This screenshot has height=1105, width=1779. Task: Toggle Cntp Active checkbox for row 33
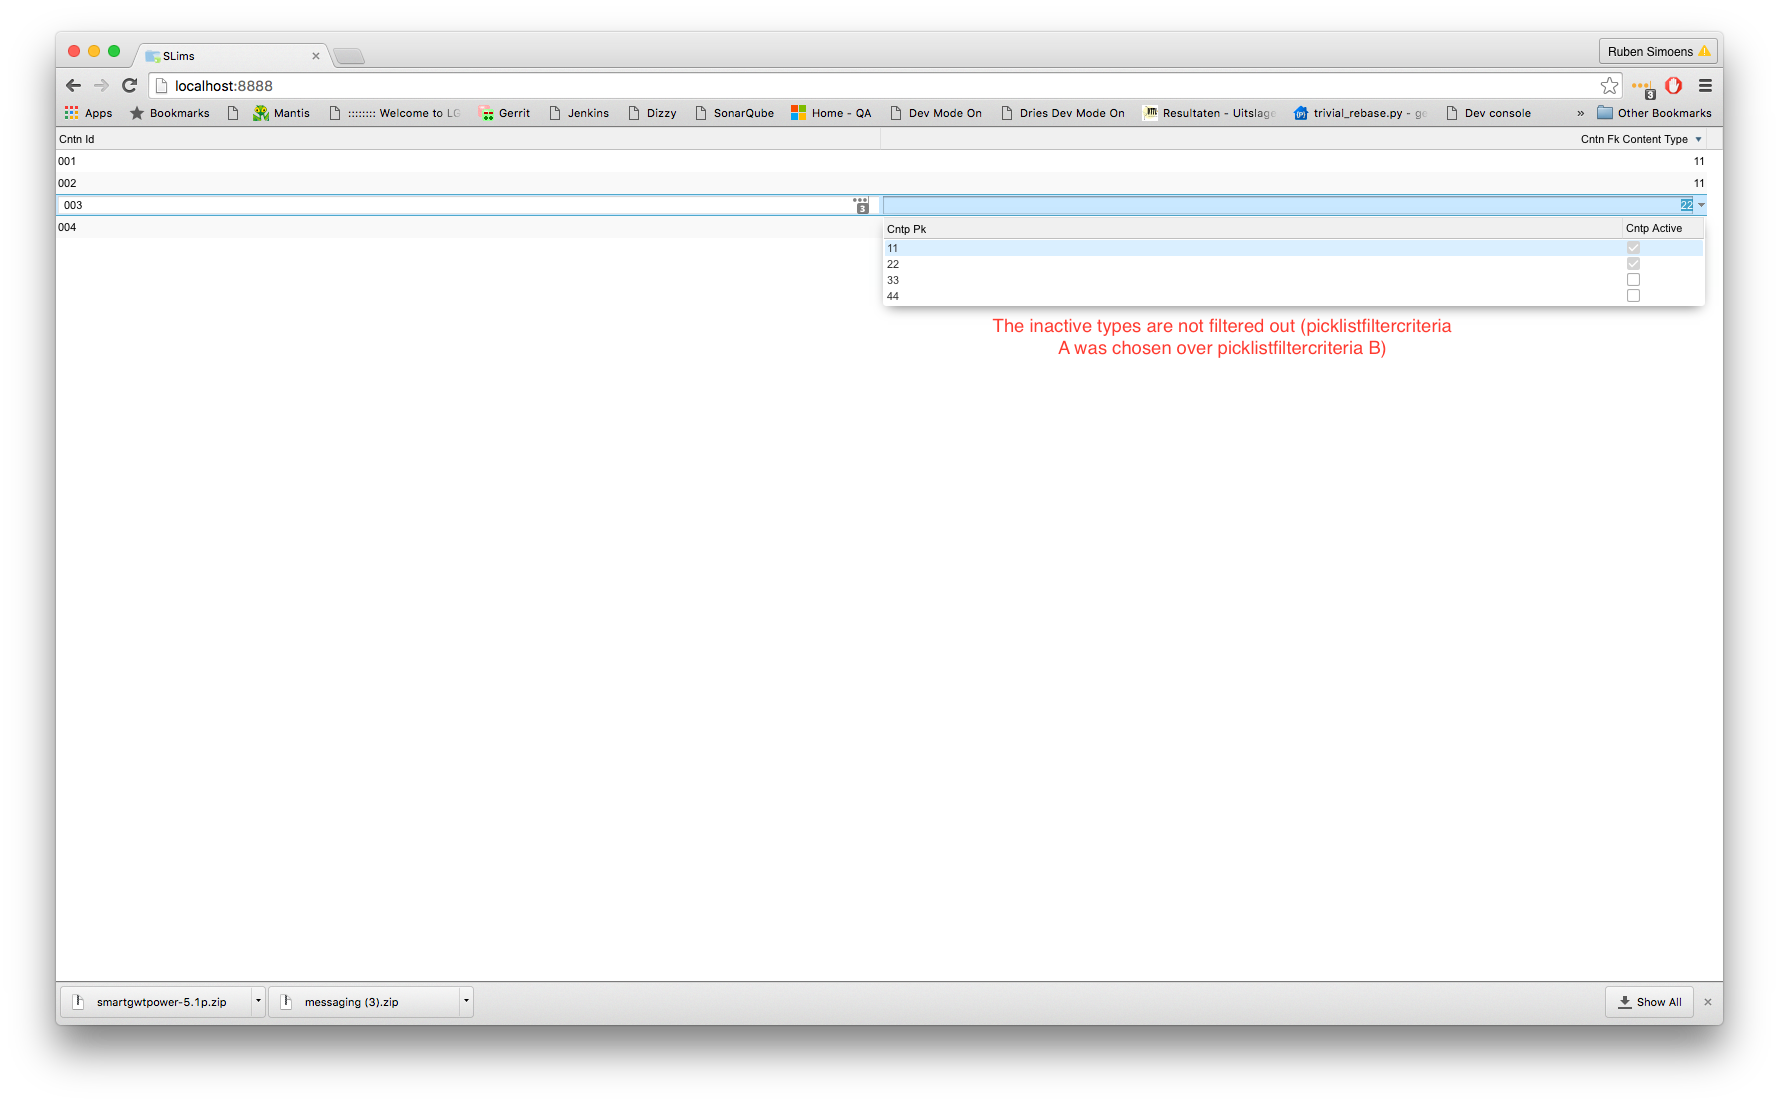(1633, 280)
